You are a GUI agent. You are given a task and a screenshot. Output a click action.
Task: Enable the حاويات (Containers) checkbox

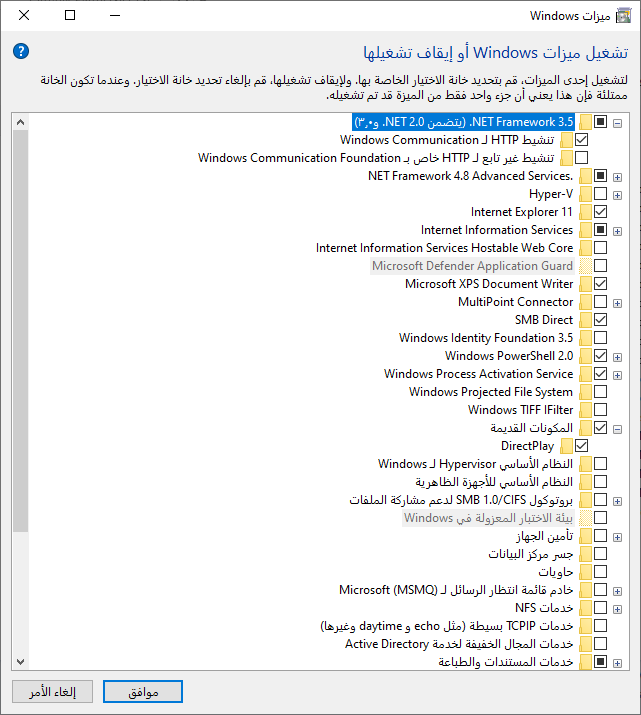click(600, 571)
